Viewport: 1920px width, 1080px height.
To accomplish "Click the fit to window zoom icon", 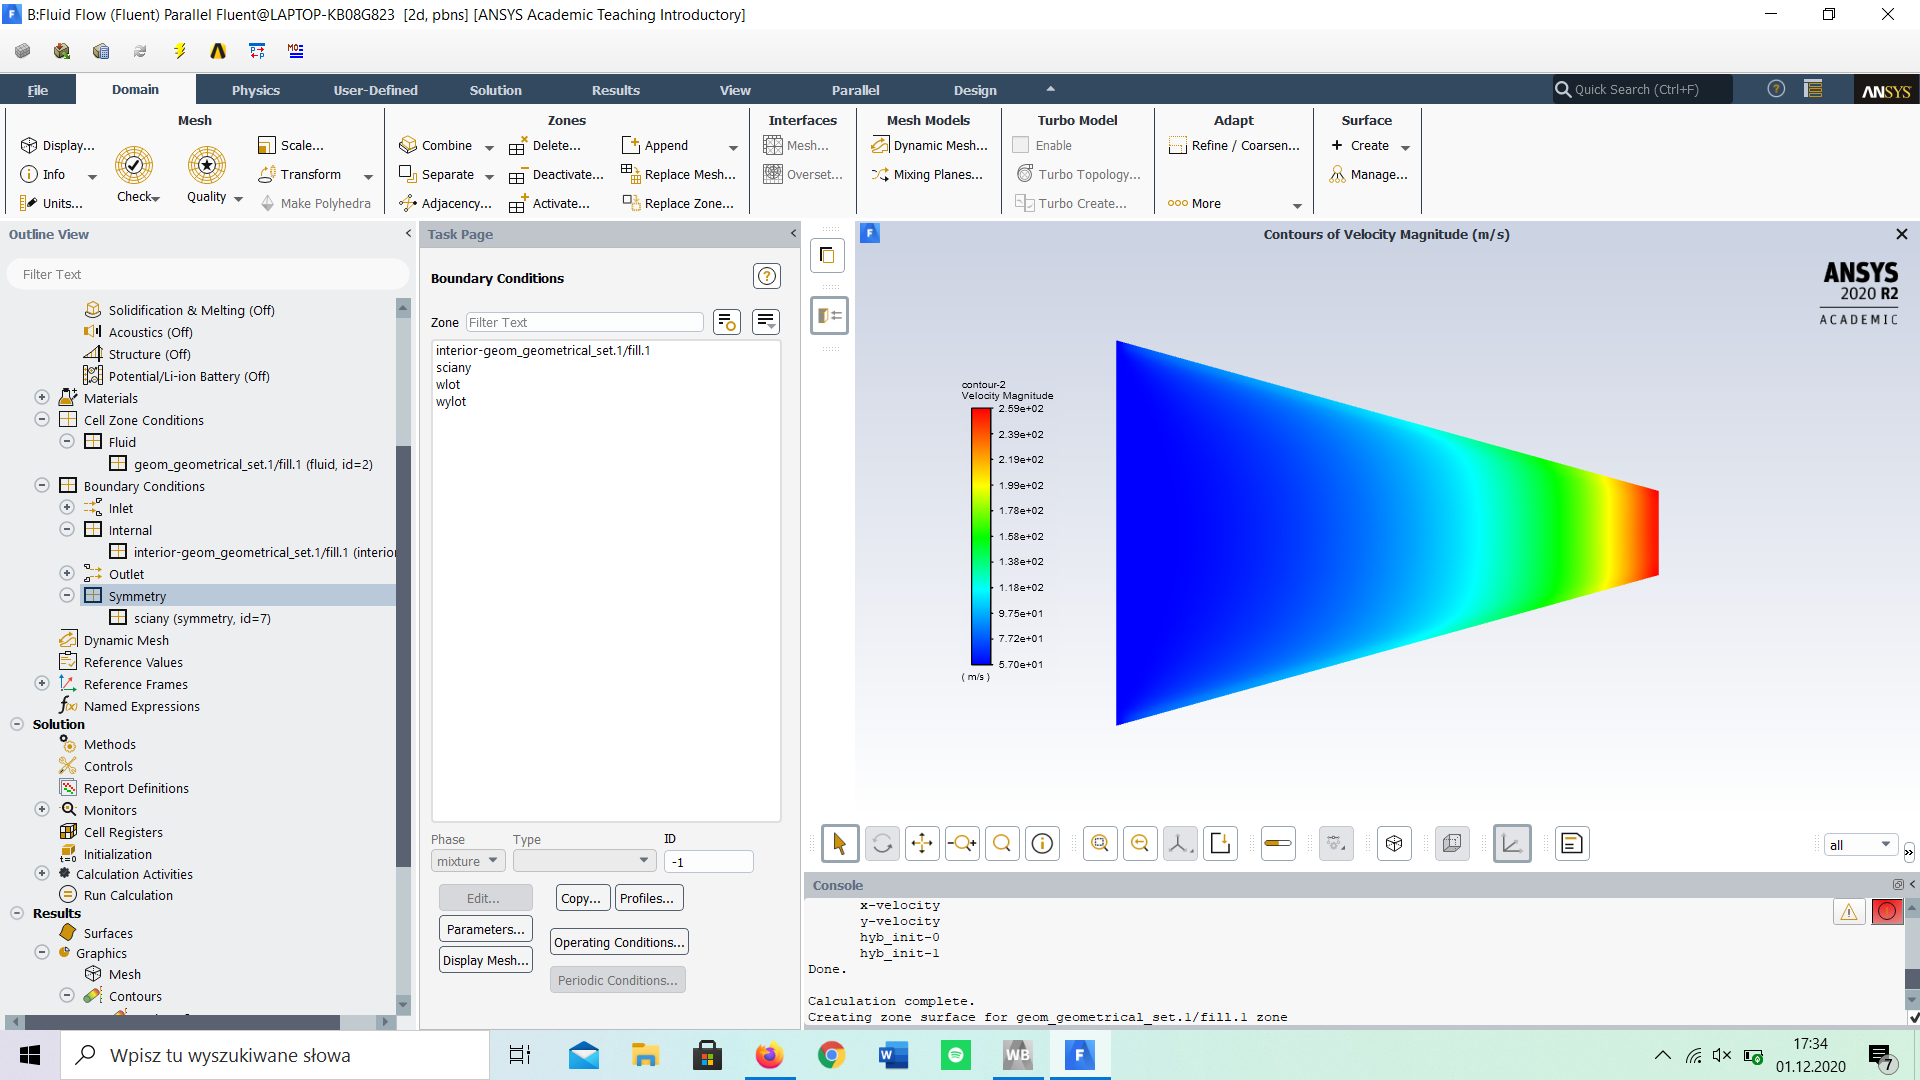I will [1100, 844].
